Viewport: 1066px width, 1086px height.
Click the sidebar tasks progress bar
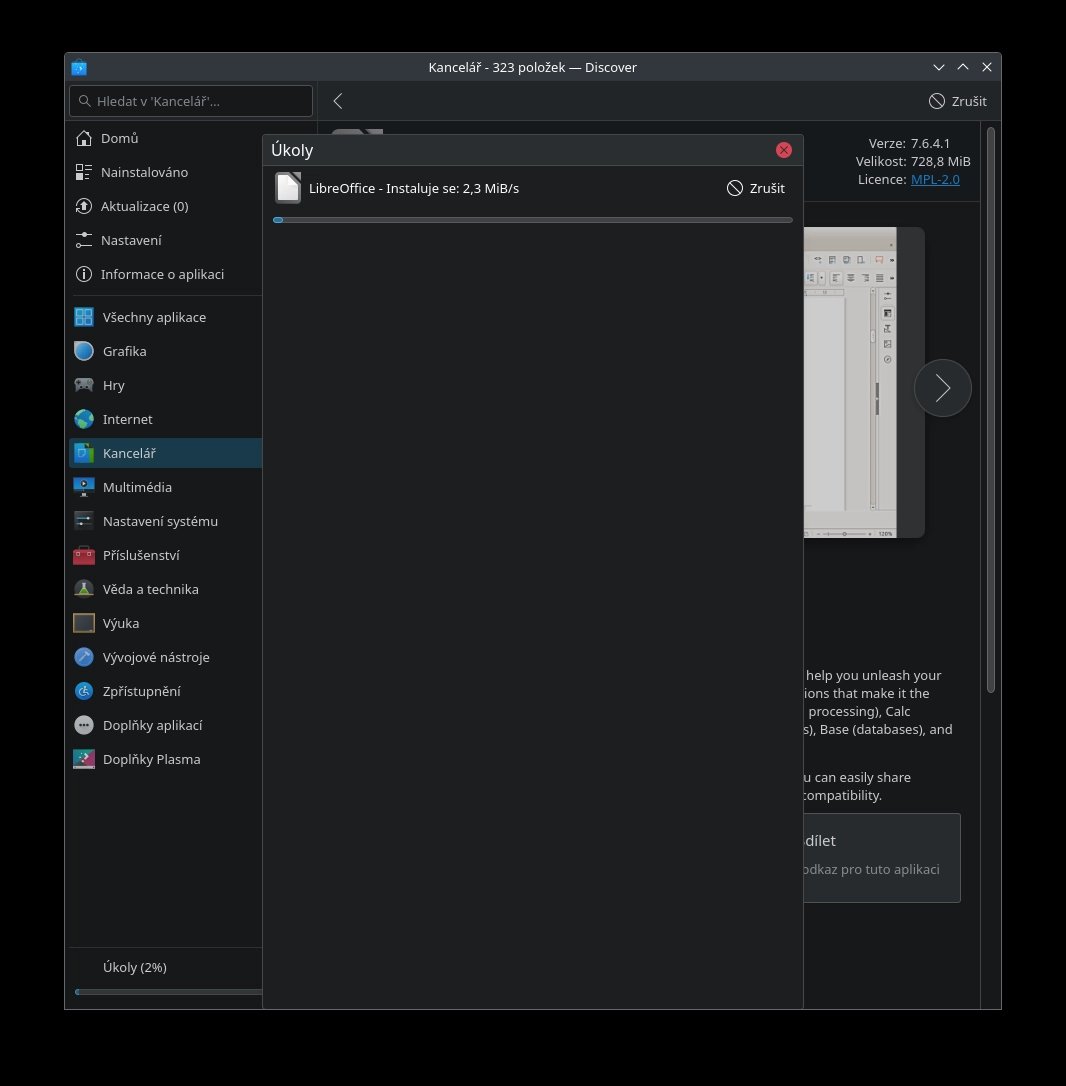point(168,992)
